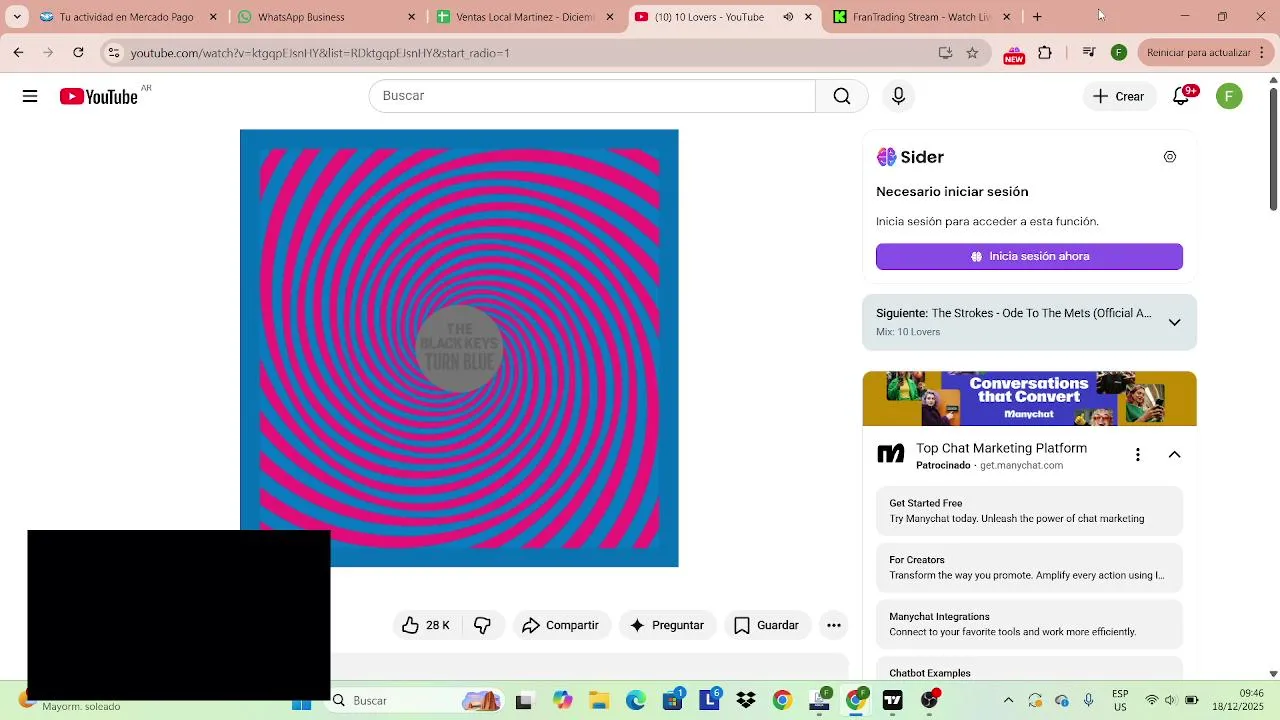
Task: Open TradingView from the taskbar
Action: (x=892, y=701)
